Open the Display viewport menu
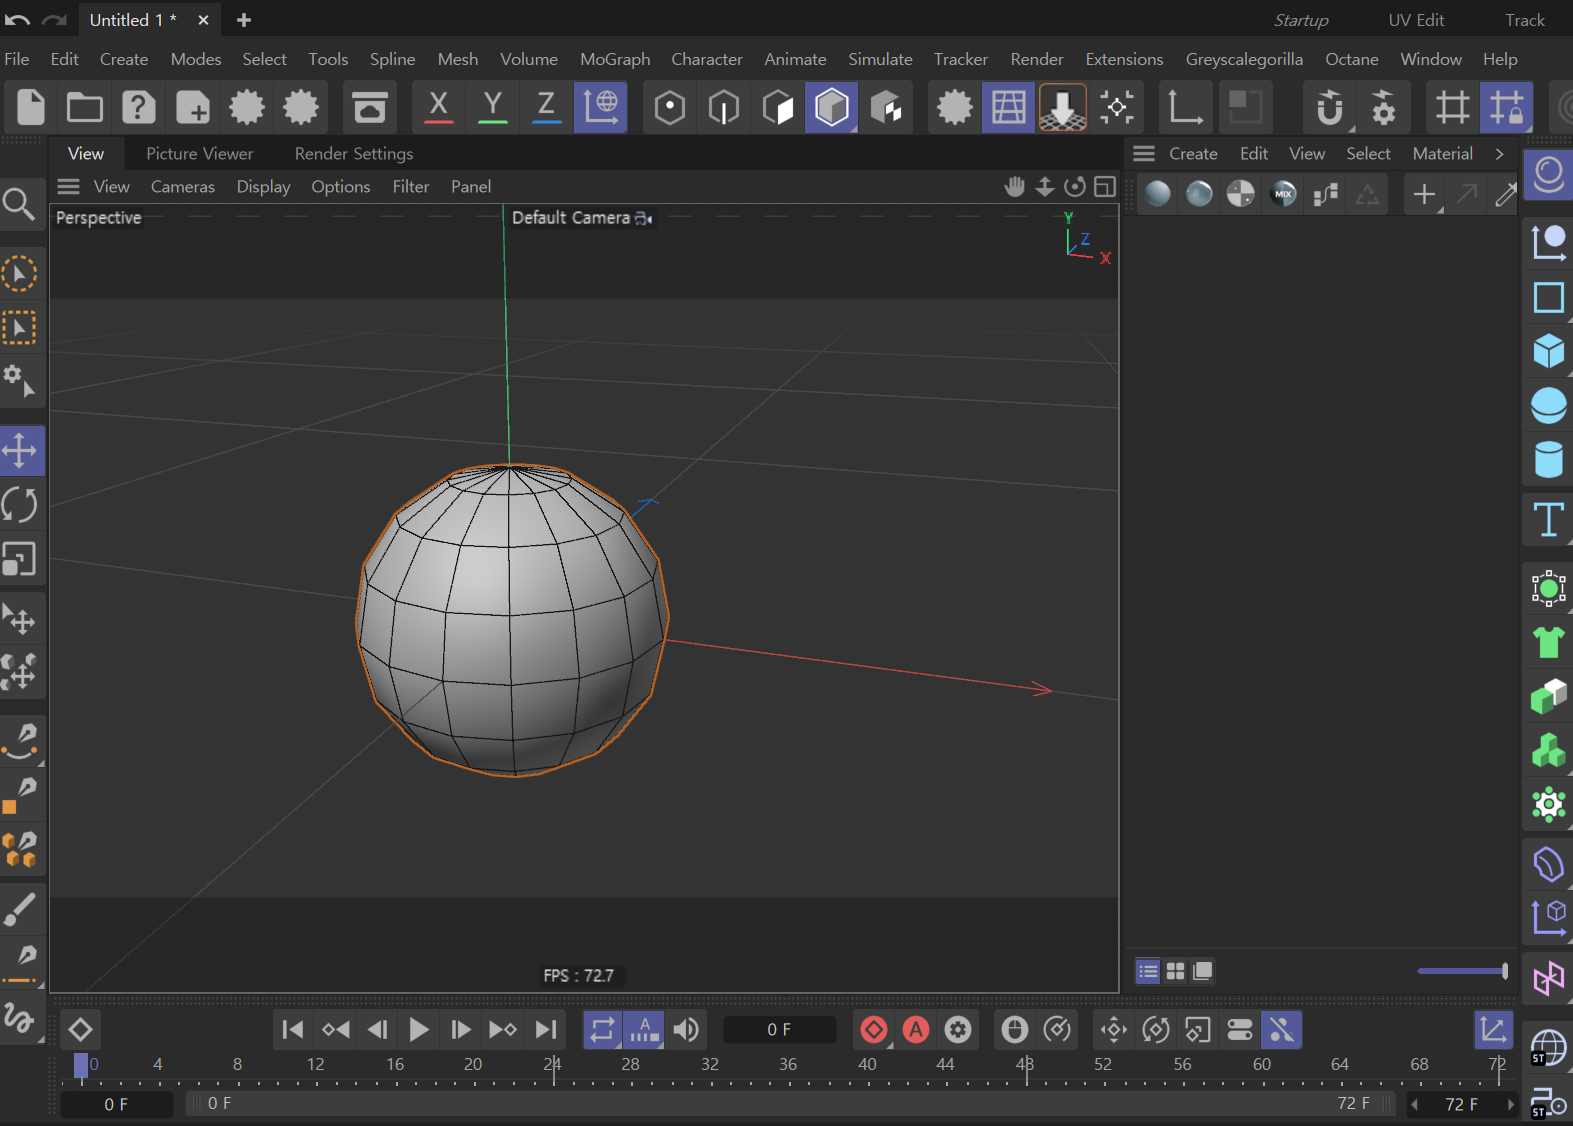1573x1126 pixels. pos(263,186)
